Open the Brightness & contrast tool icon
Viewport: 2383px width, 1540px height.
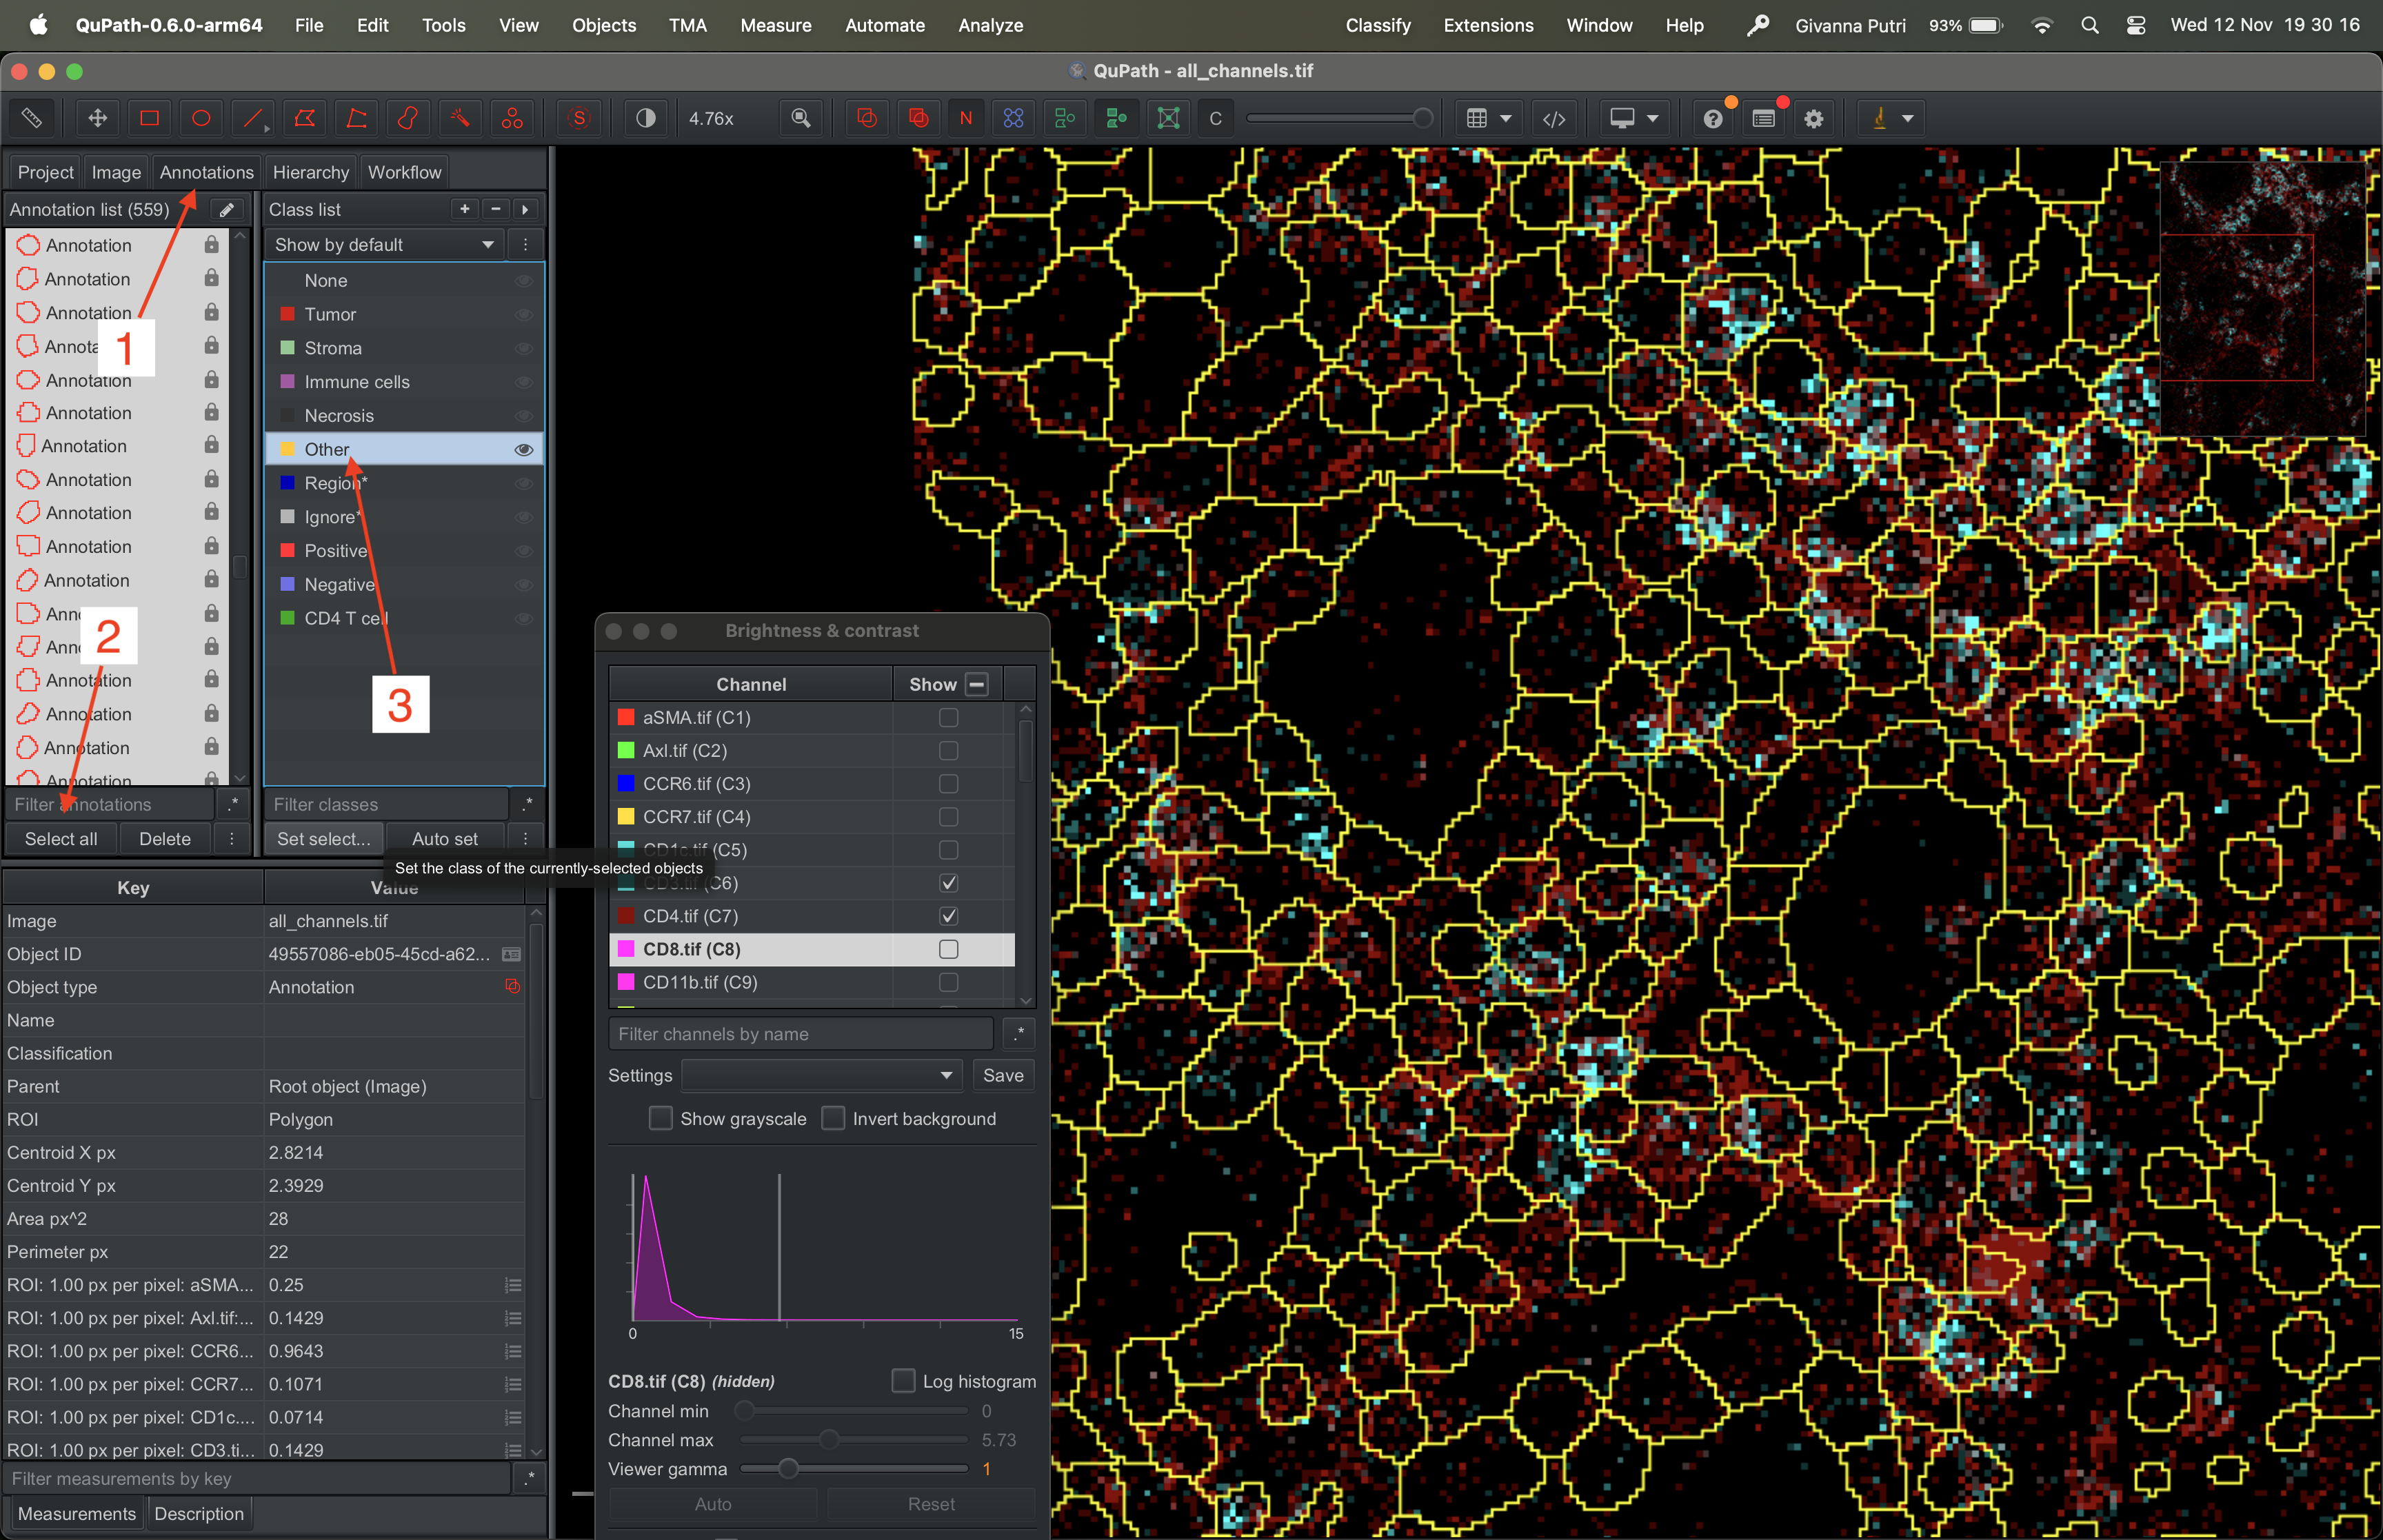point(646,118)
